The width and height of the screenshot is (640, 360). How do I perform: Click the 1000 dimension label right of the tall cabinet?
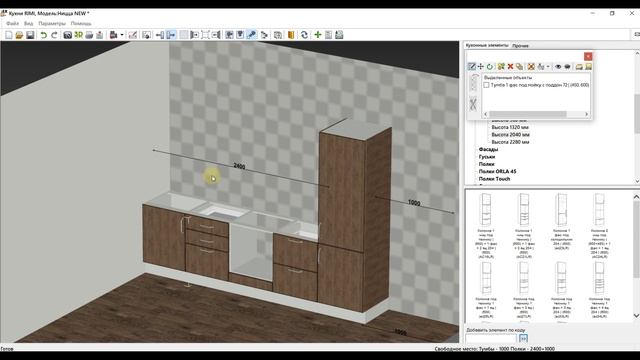pyautogui.click(x=414, y=203)
